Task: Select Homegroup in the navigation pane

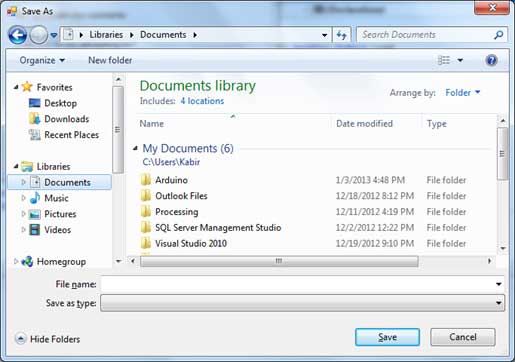Action: coord(61,262)
